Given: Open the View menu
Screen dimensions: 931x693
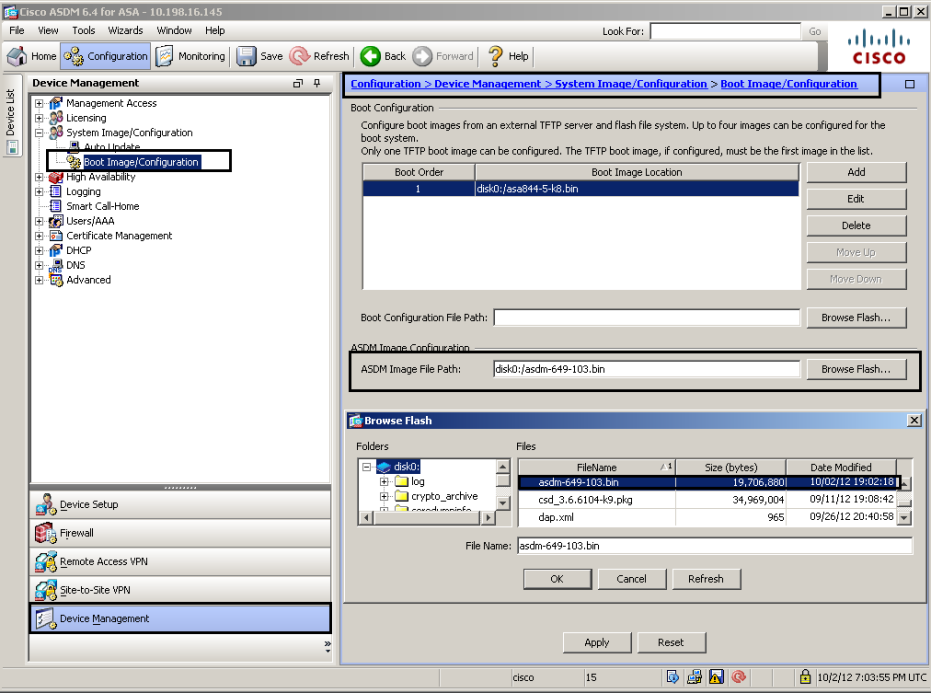Looking at the screenshot, I should click(x=48, y=30).
